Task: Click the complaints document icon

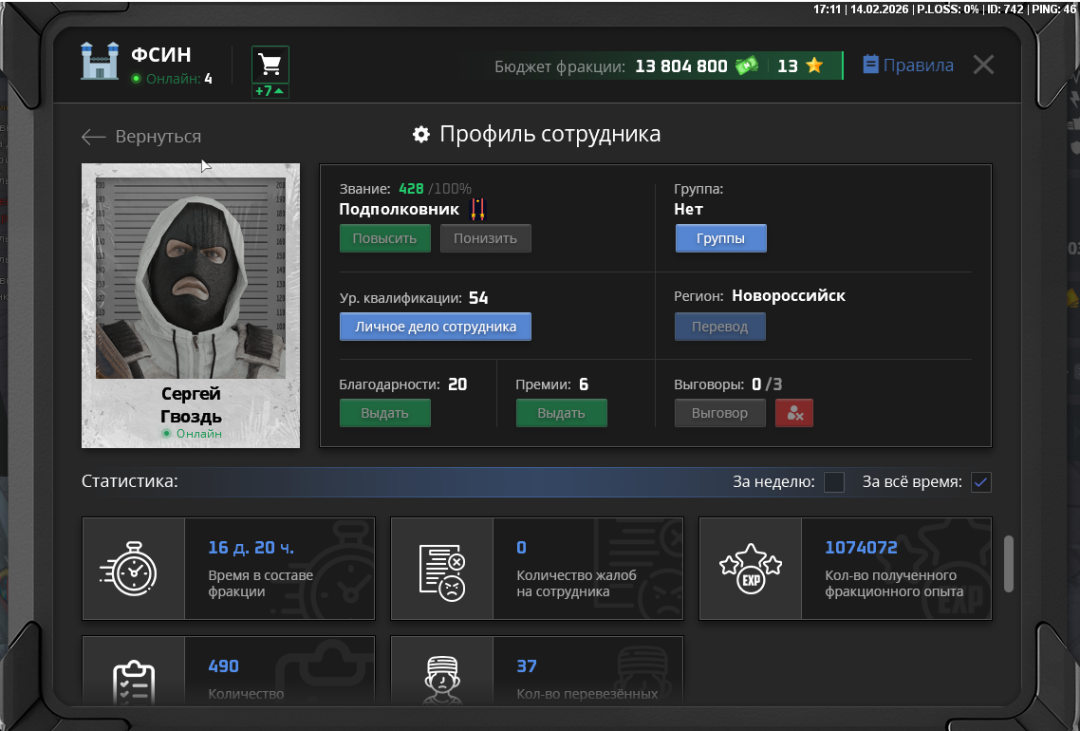Action: [441, 569]
